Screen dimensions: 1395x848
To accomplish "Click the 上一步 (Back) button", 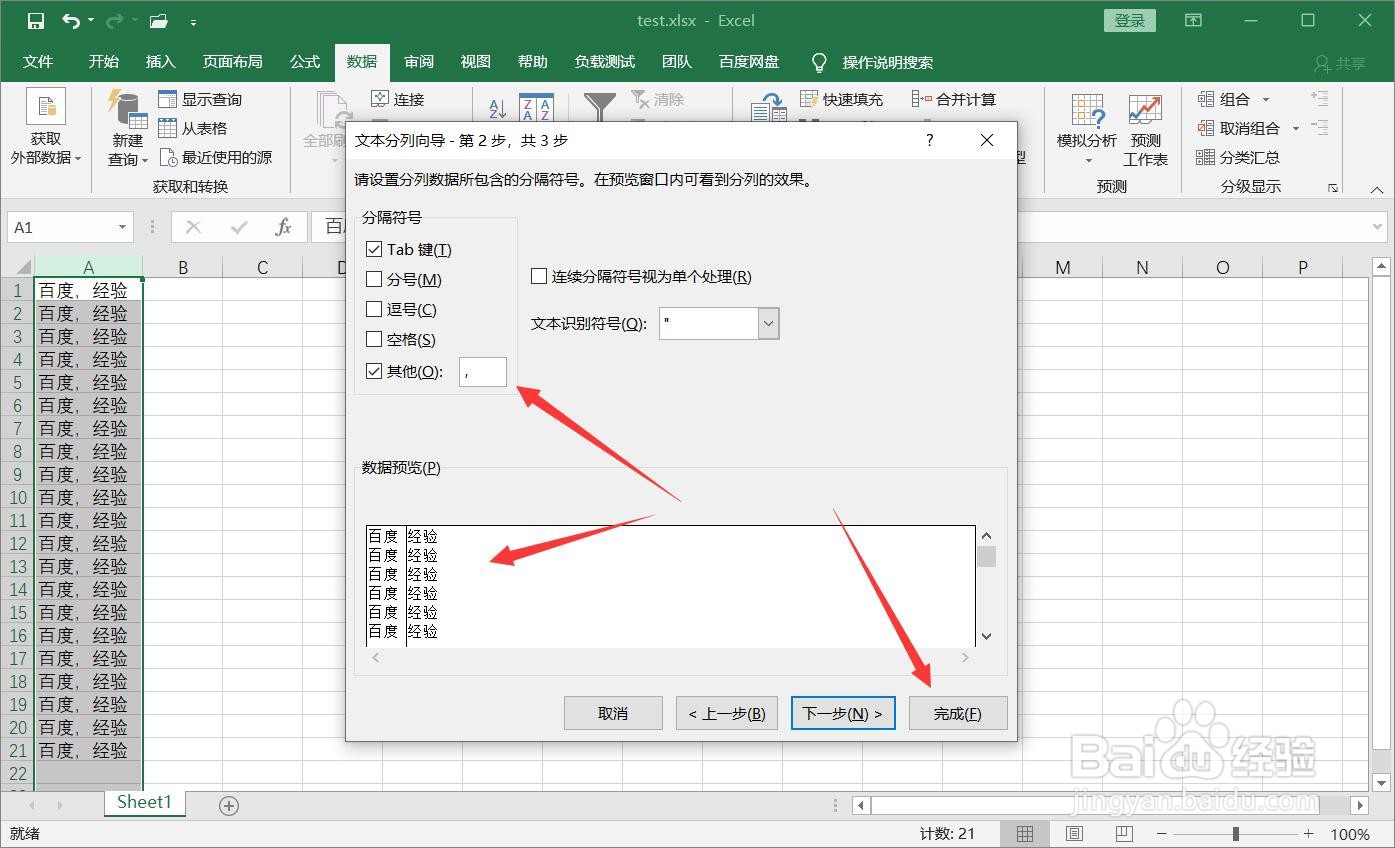I will click(x=727, y=712).
